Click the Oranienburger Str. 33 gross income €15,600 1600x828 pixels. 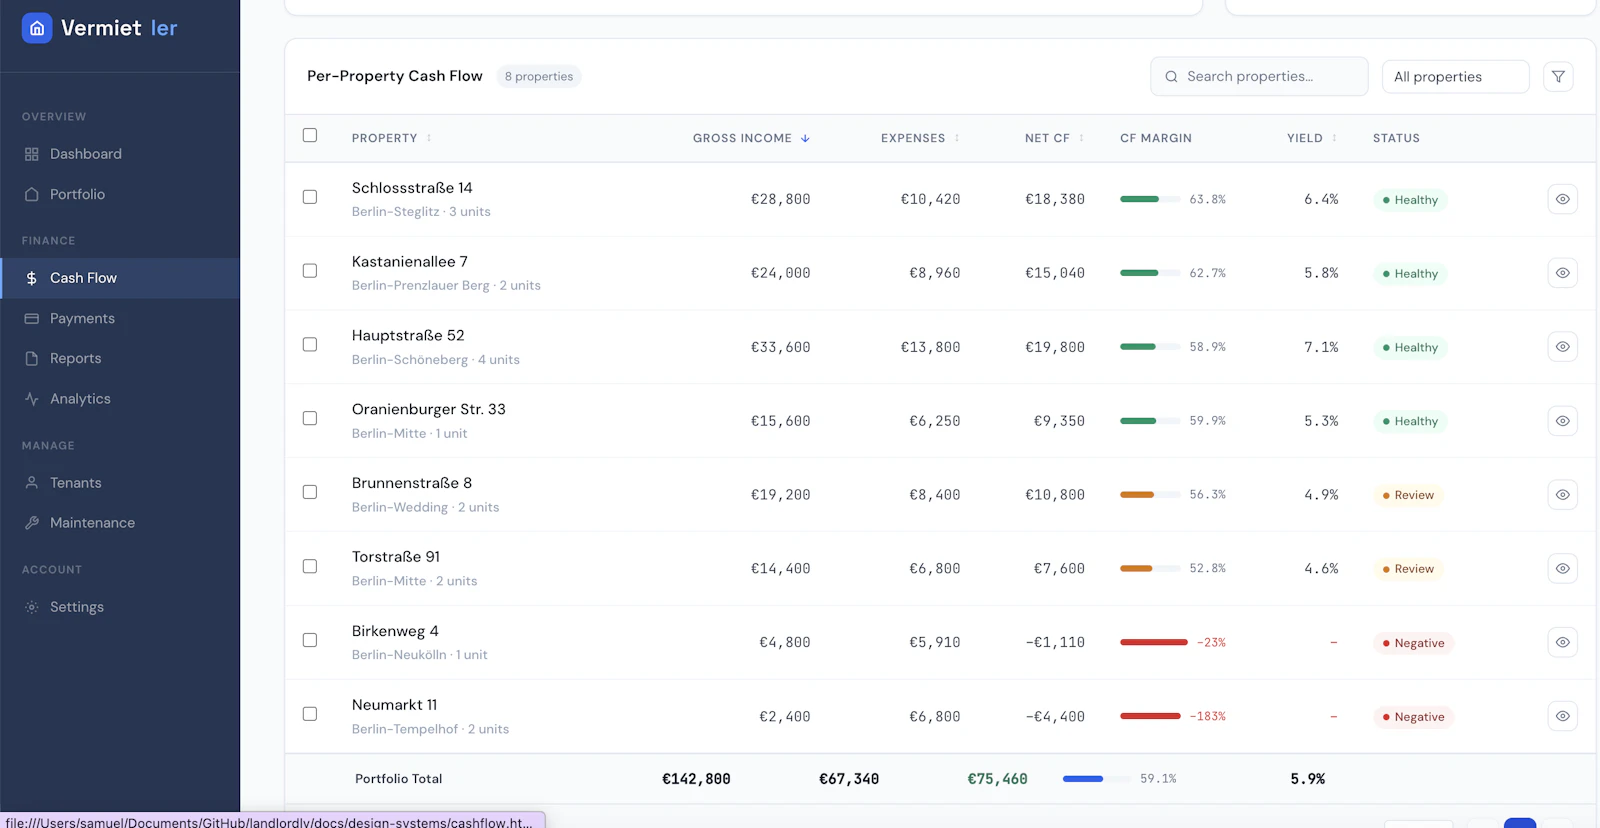coord(781,421)
